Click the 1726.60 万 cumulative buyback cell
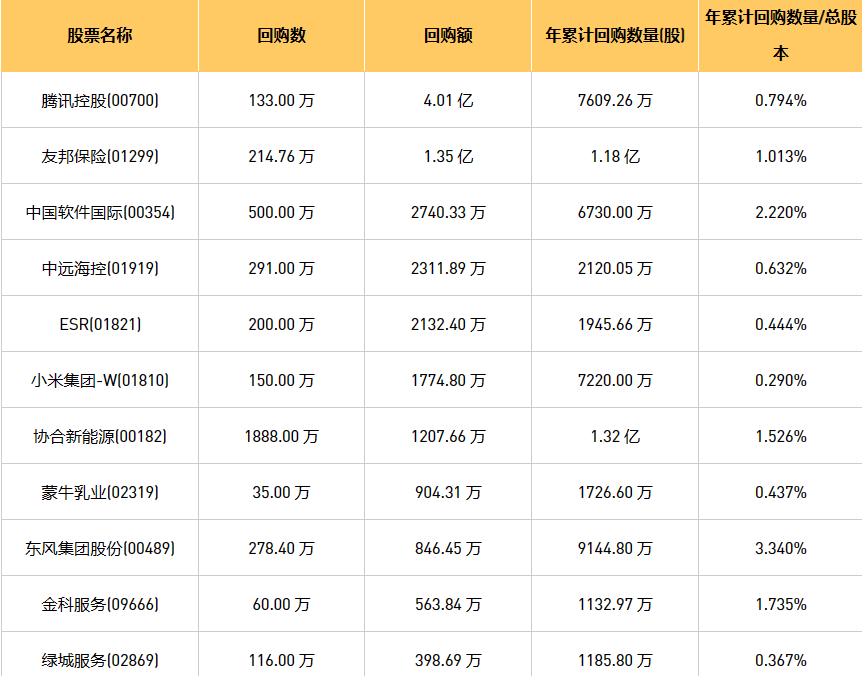The height and width of the screenshot is (676, 862). click(615, 492)
